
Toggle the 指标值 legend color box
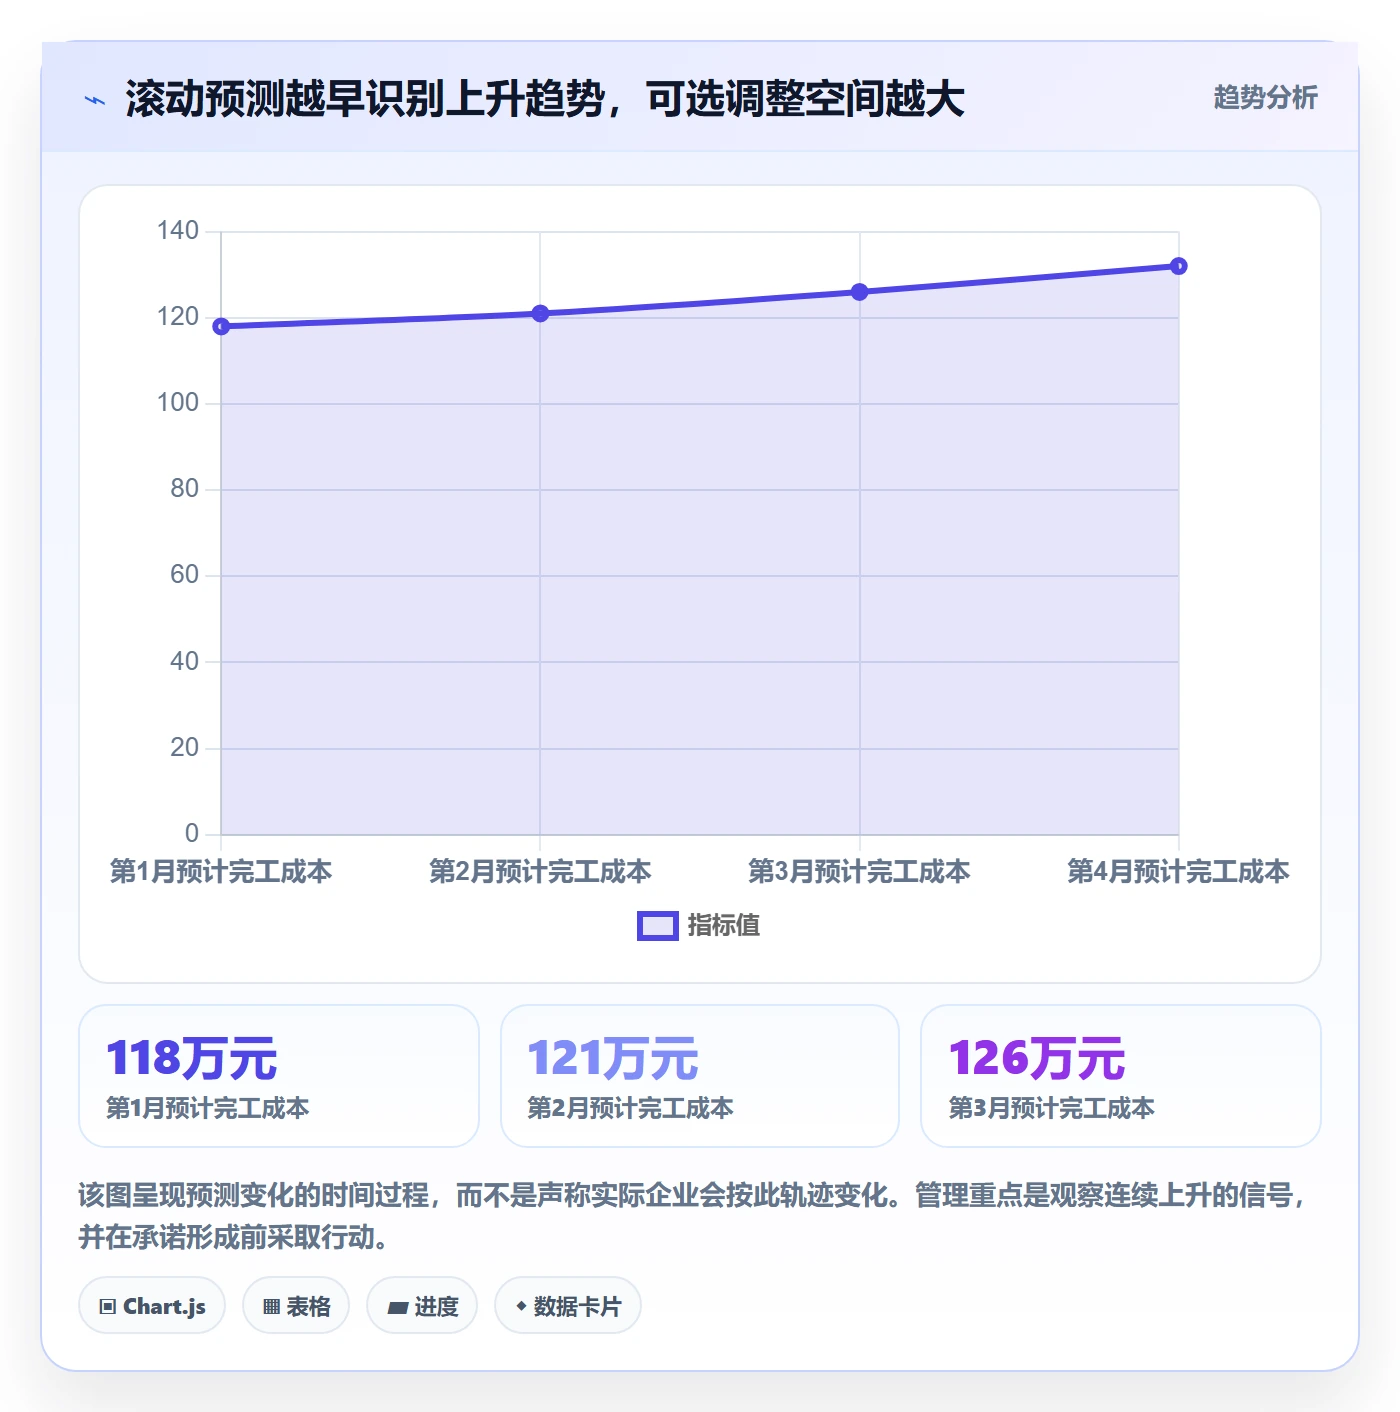click(657, 926)
